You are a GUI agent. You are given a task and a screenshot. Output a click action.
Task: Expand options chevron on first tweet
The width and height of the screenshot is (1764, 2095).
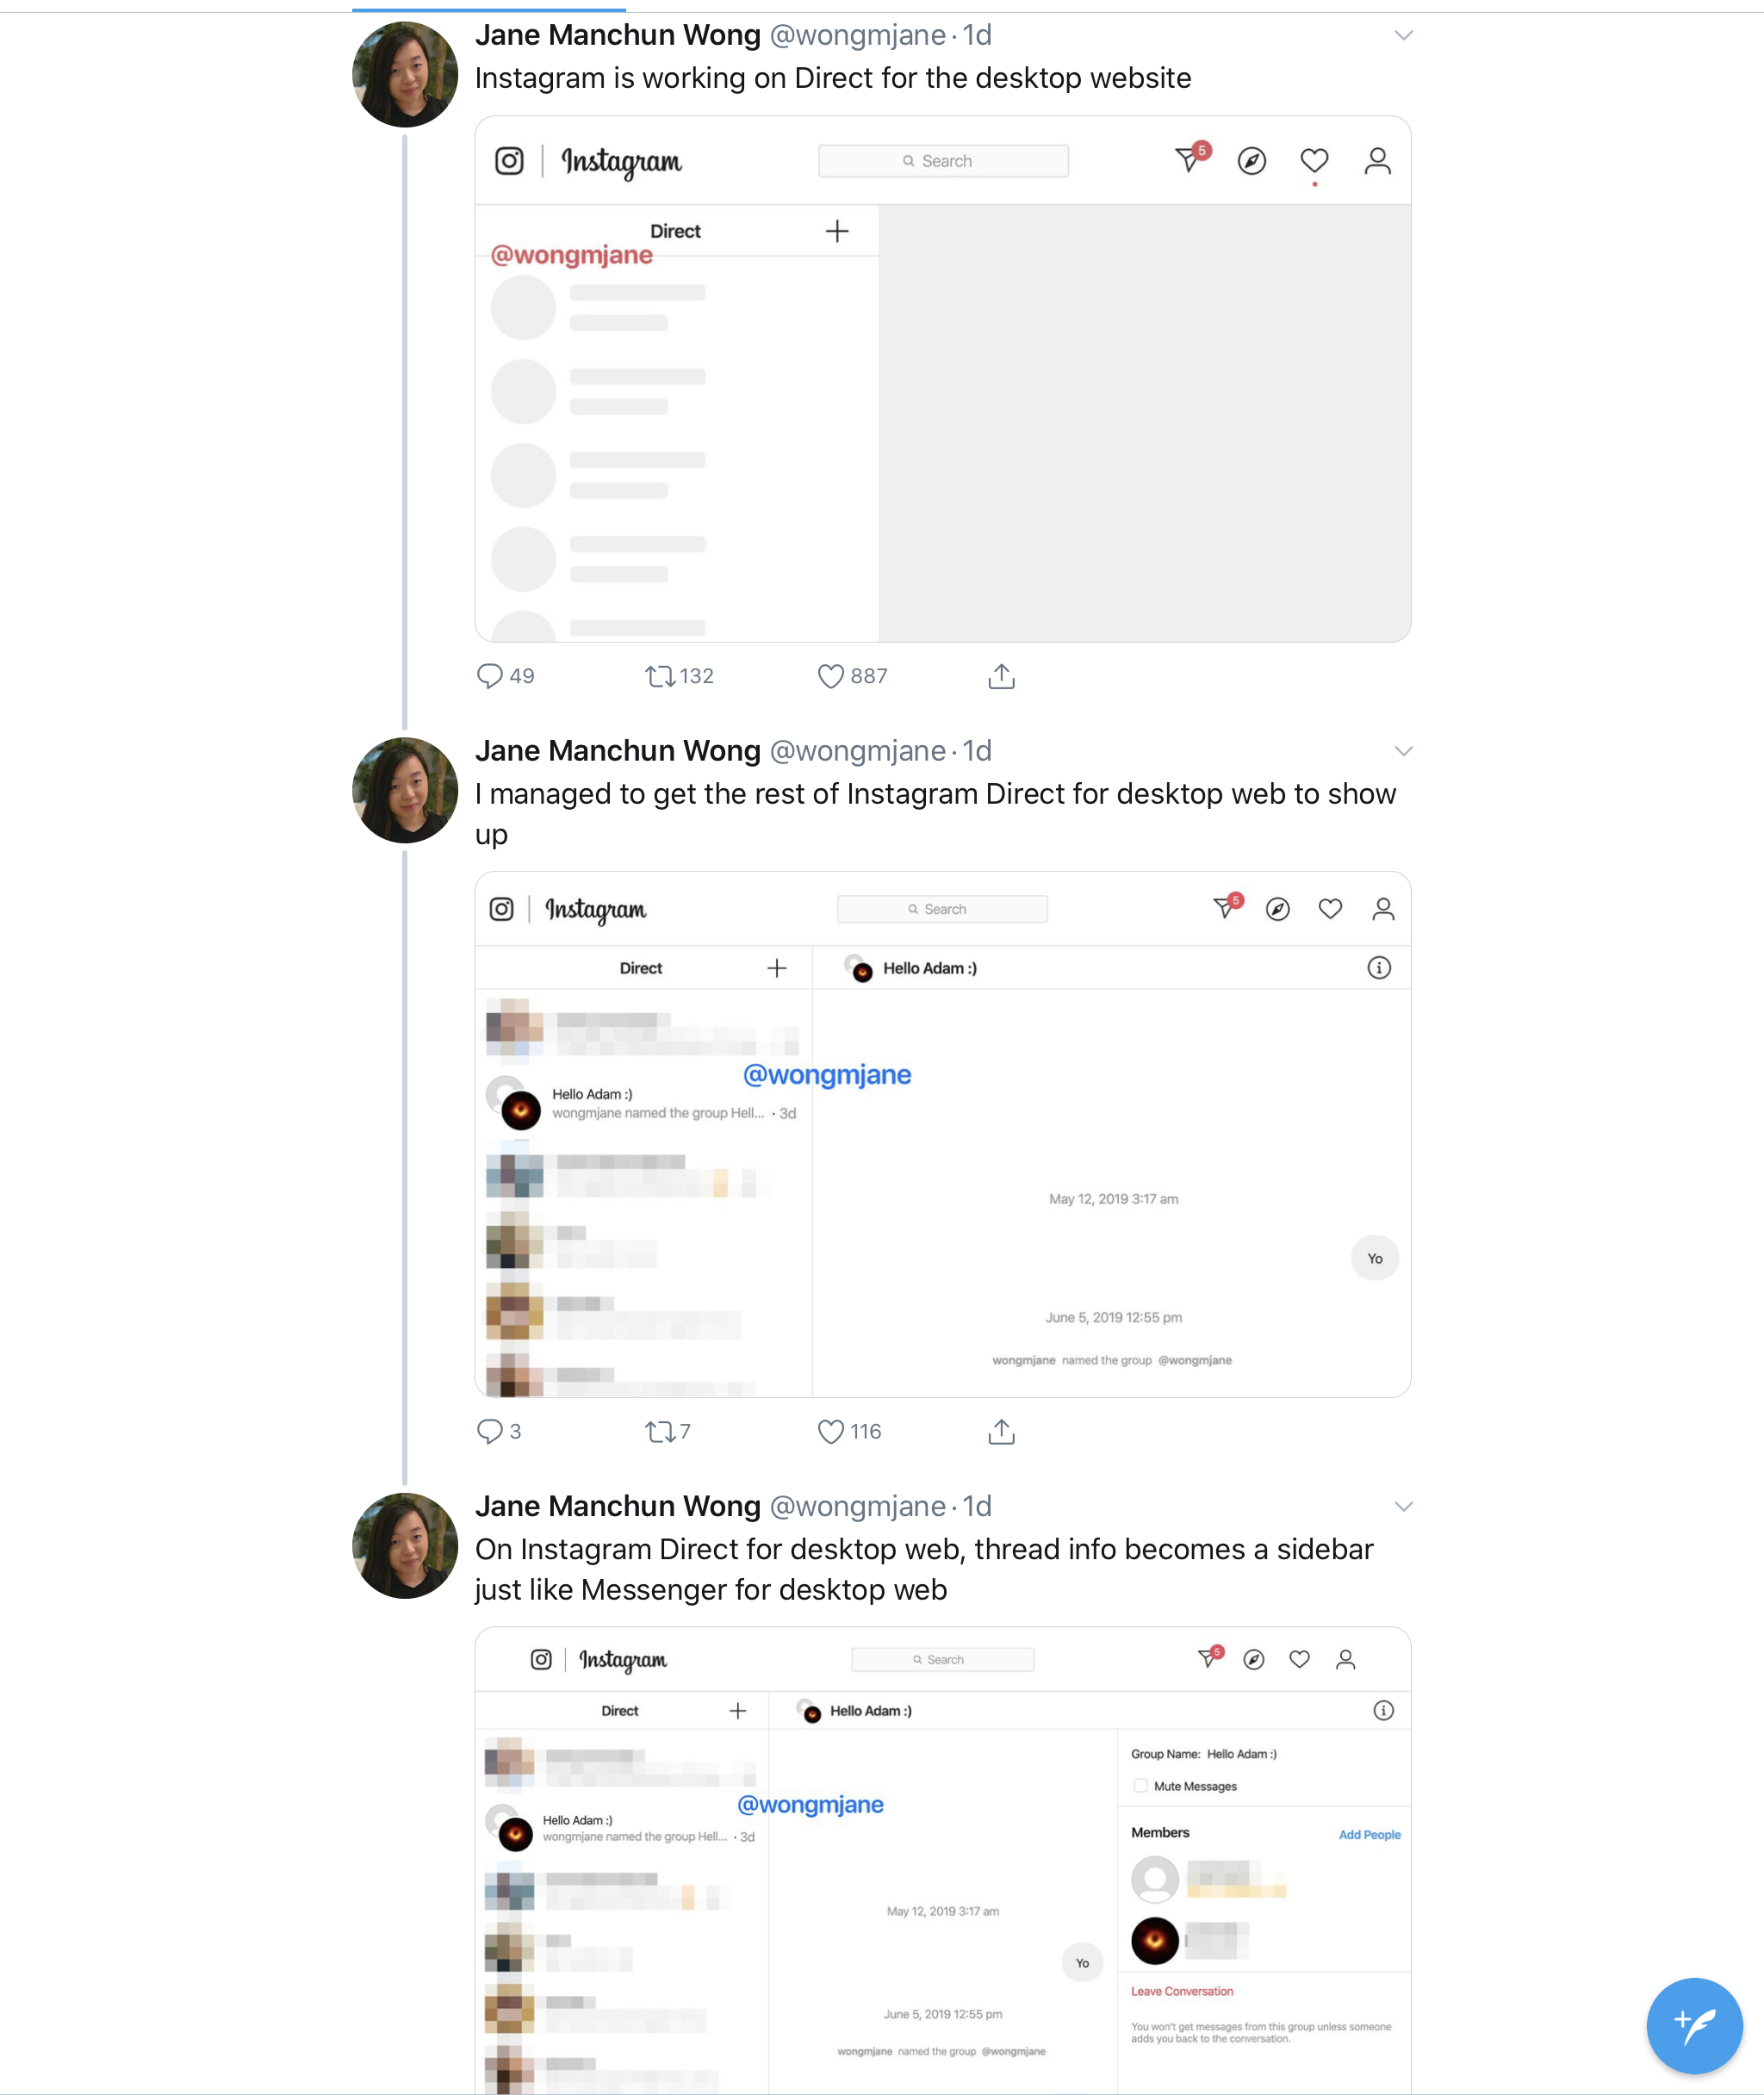(x=1403, y=36)
